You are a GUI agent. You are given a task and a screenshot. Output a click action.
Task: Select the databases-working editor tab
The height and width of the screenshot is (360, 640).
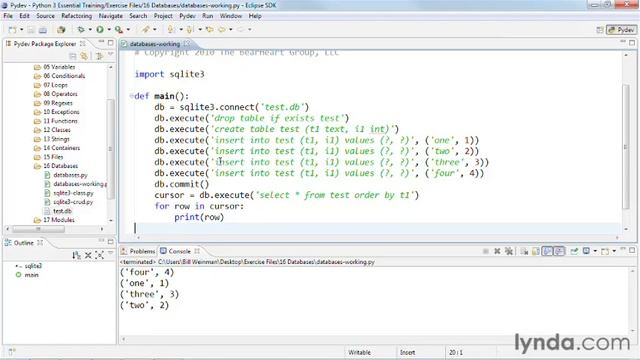pos(155,44)
